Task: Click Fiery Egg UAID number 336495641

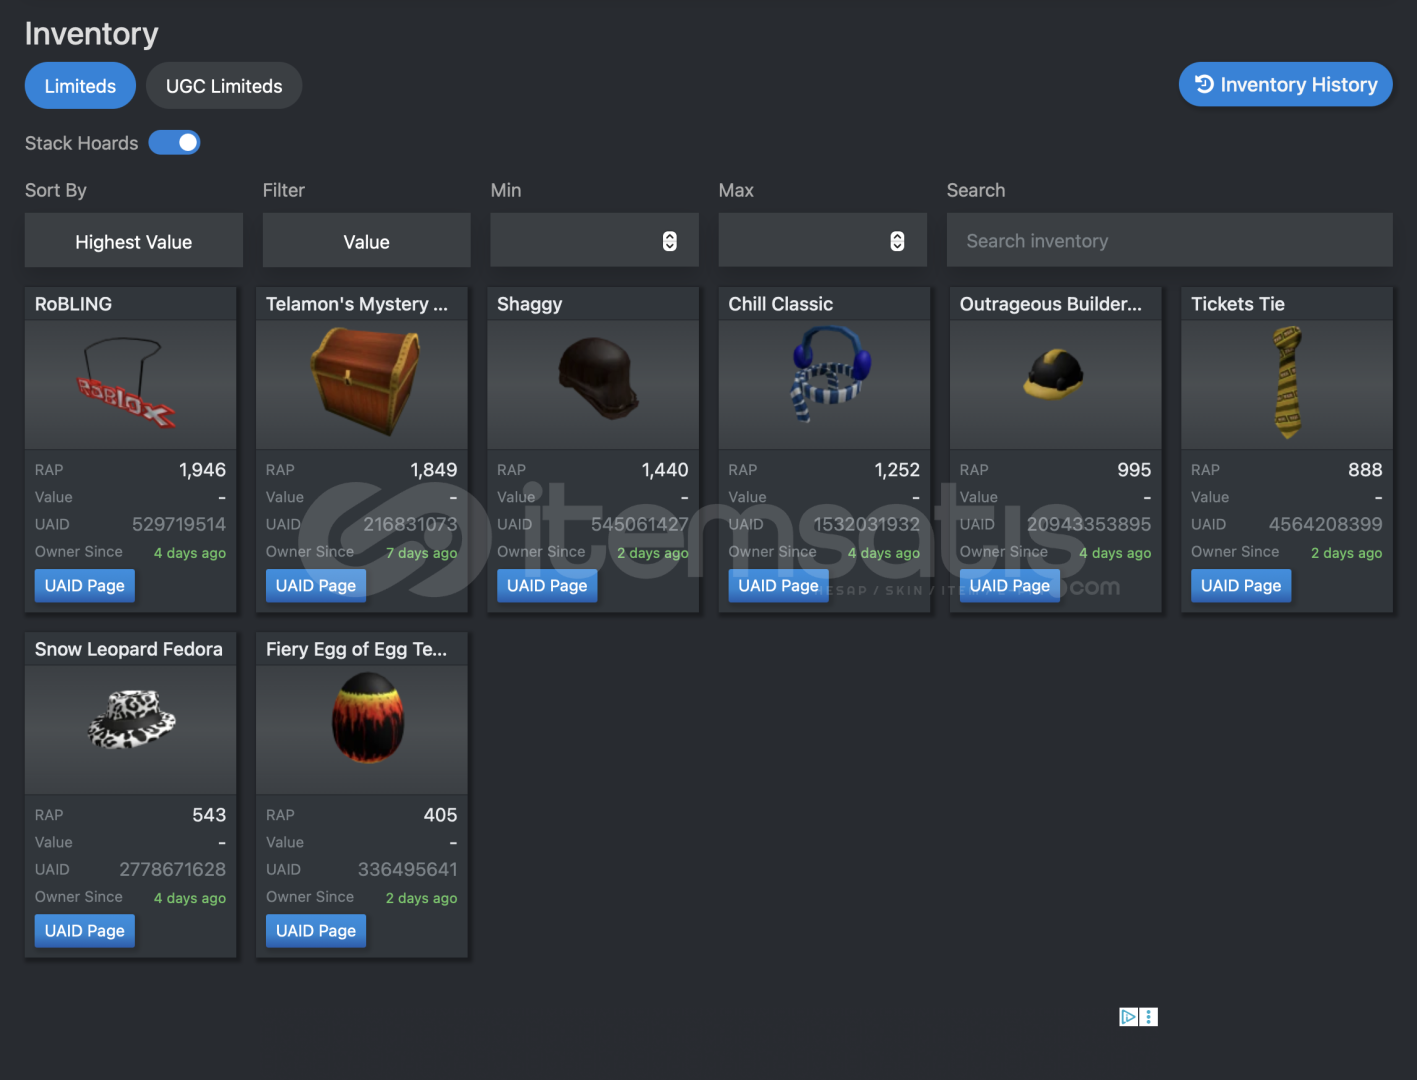Action: 408,869
